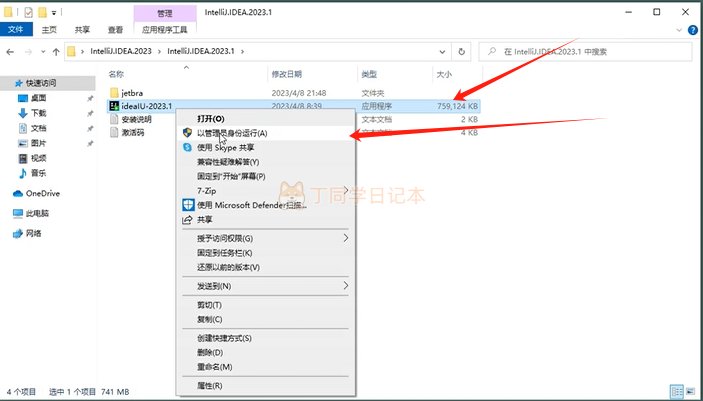Expand the 7-Zip submenu
Screen dimensions: 703x401
point(265,191)
